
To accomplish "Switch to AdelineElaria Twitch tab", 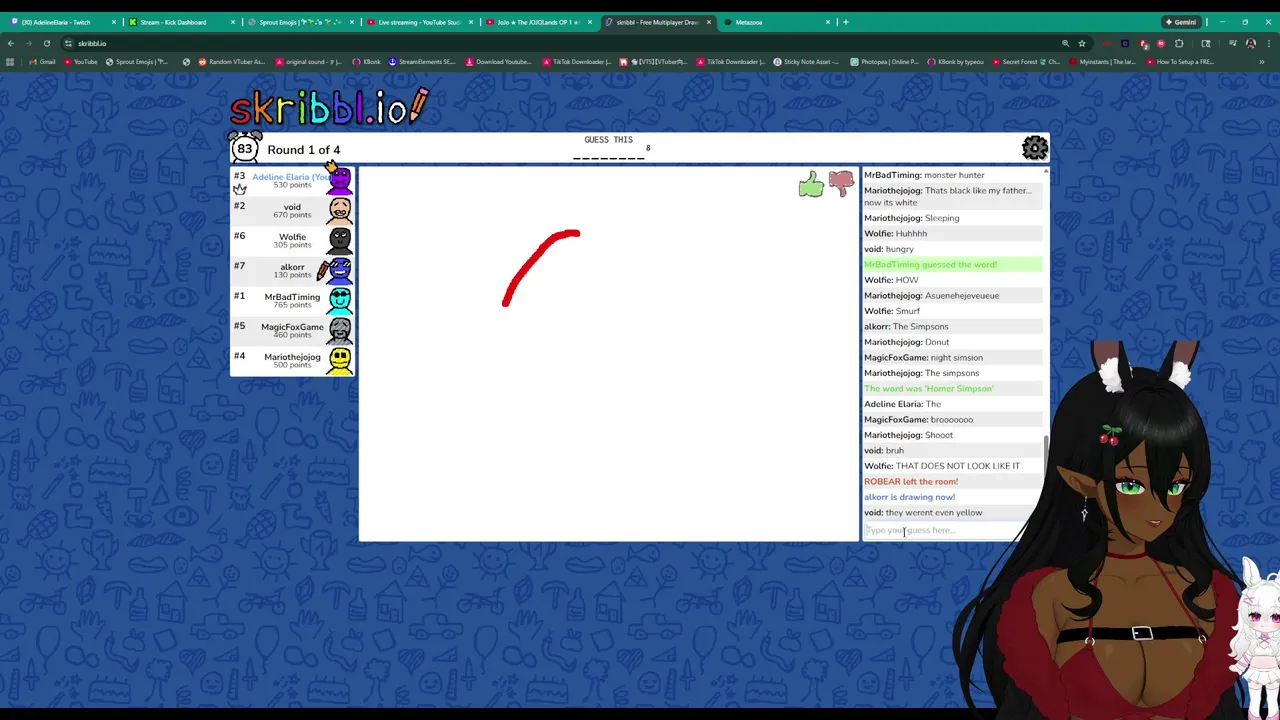I will [62, 22].
